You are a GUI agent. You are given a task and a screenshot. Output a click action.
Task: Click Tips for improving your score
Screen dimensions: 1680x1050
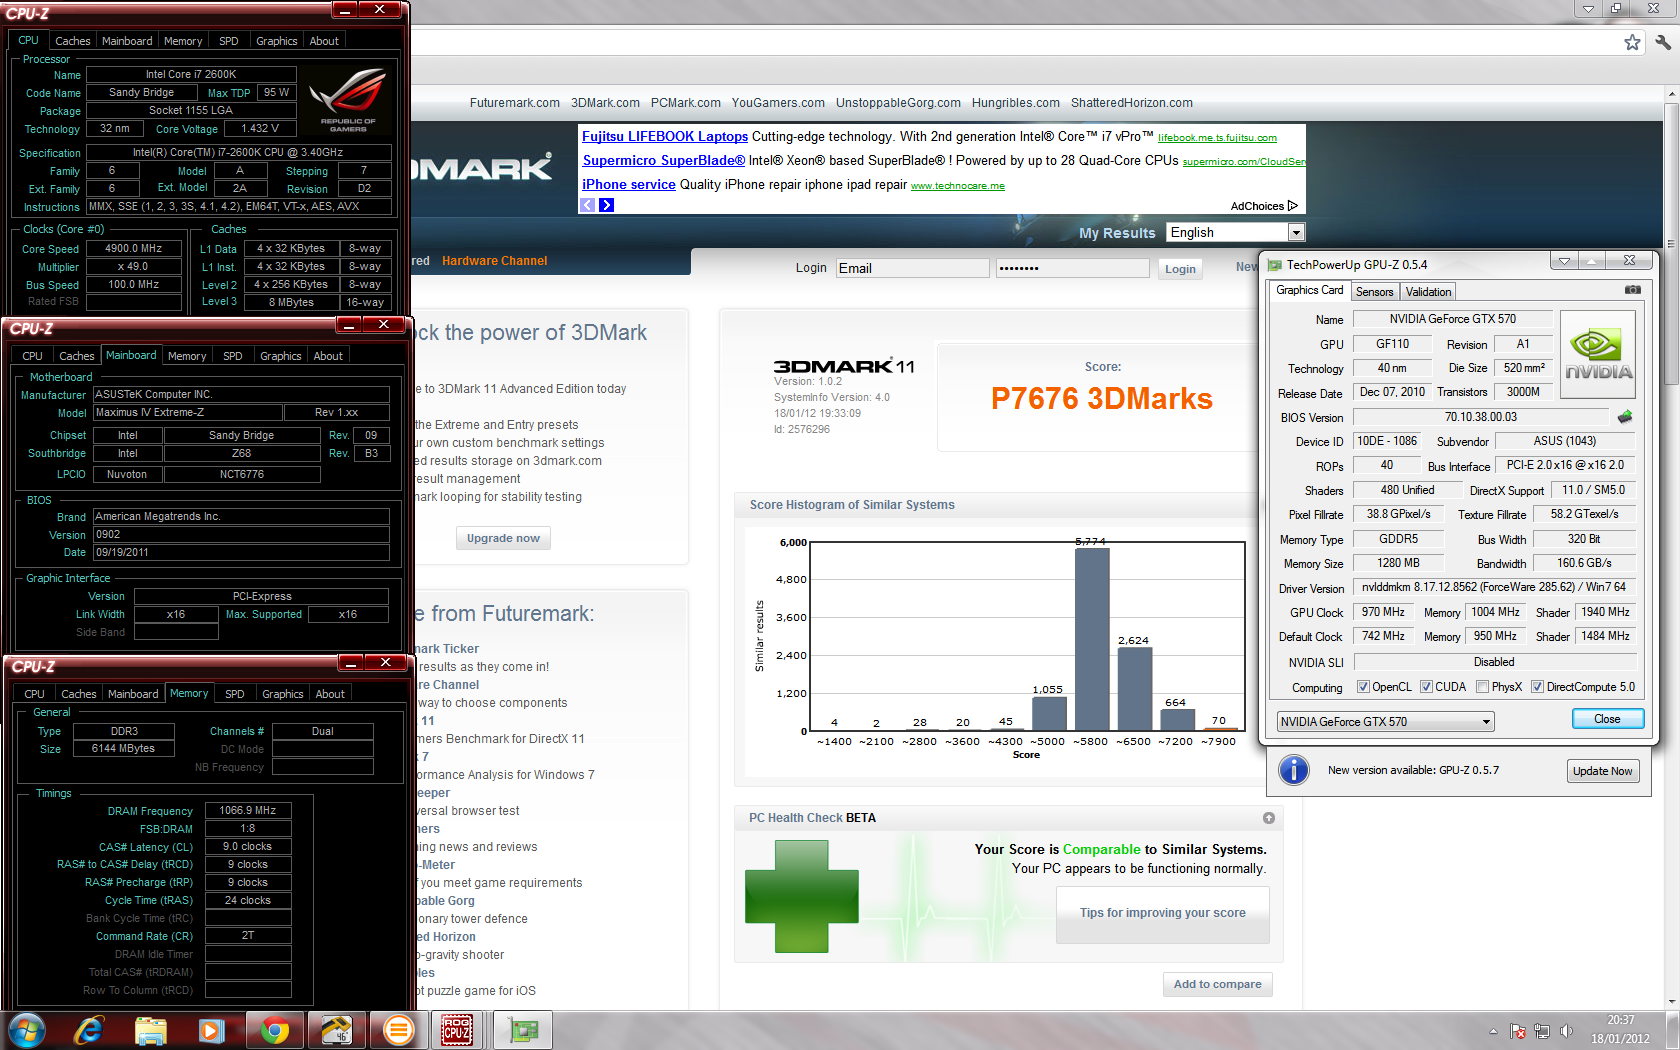click(x=1162, y=913)
